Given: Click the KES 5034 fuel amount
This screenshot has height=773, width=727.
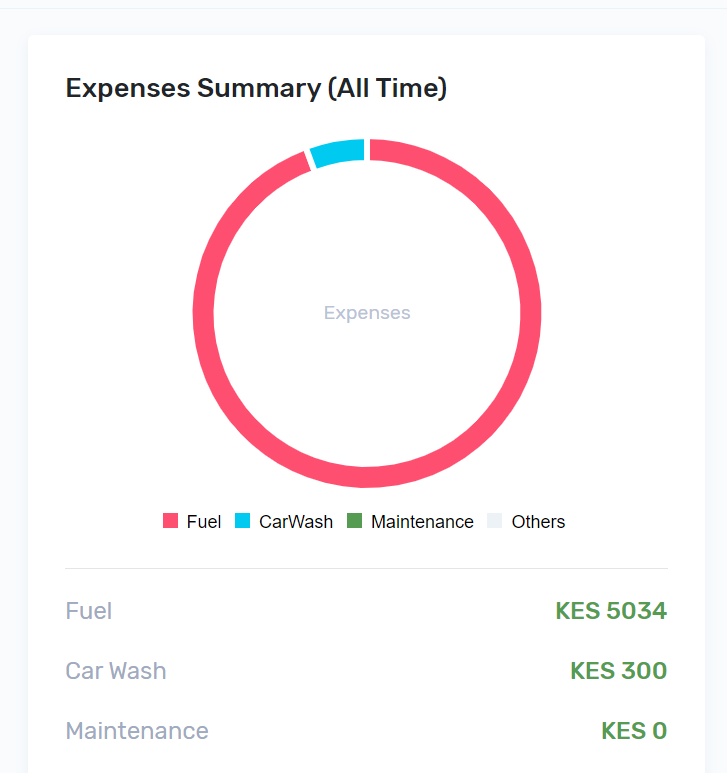Looking at the screenshot, I should pos(610,610).
